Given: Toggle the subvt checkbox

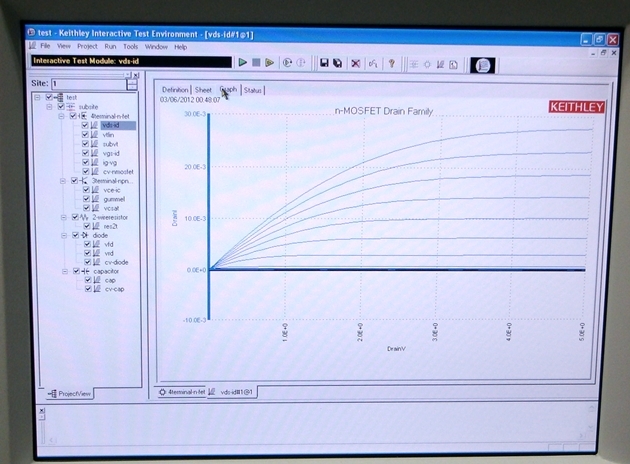Looking at the screenshot, I should point(85,144).
